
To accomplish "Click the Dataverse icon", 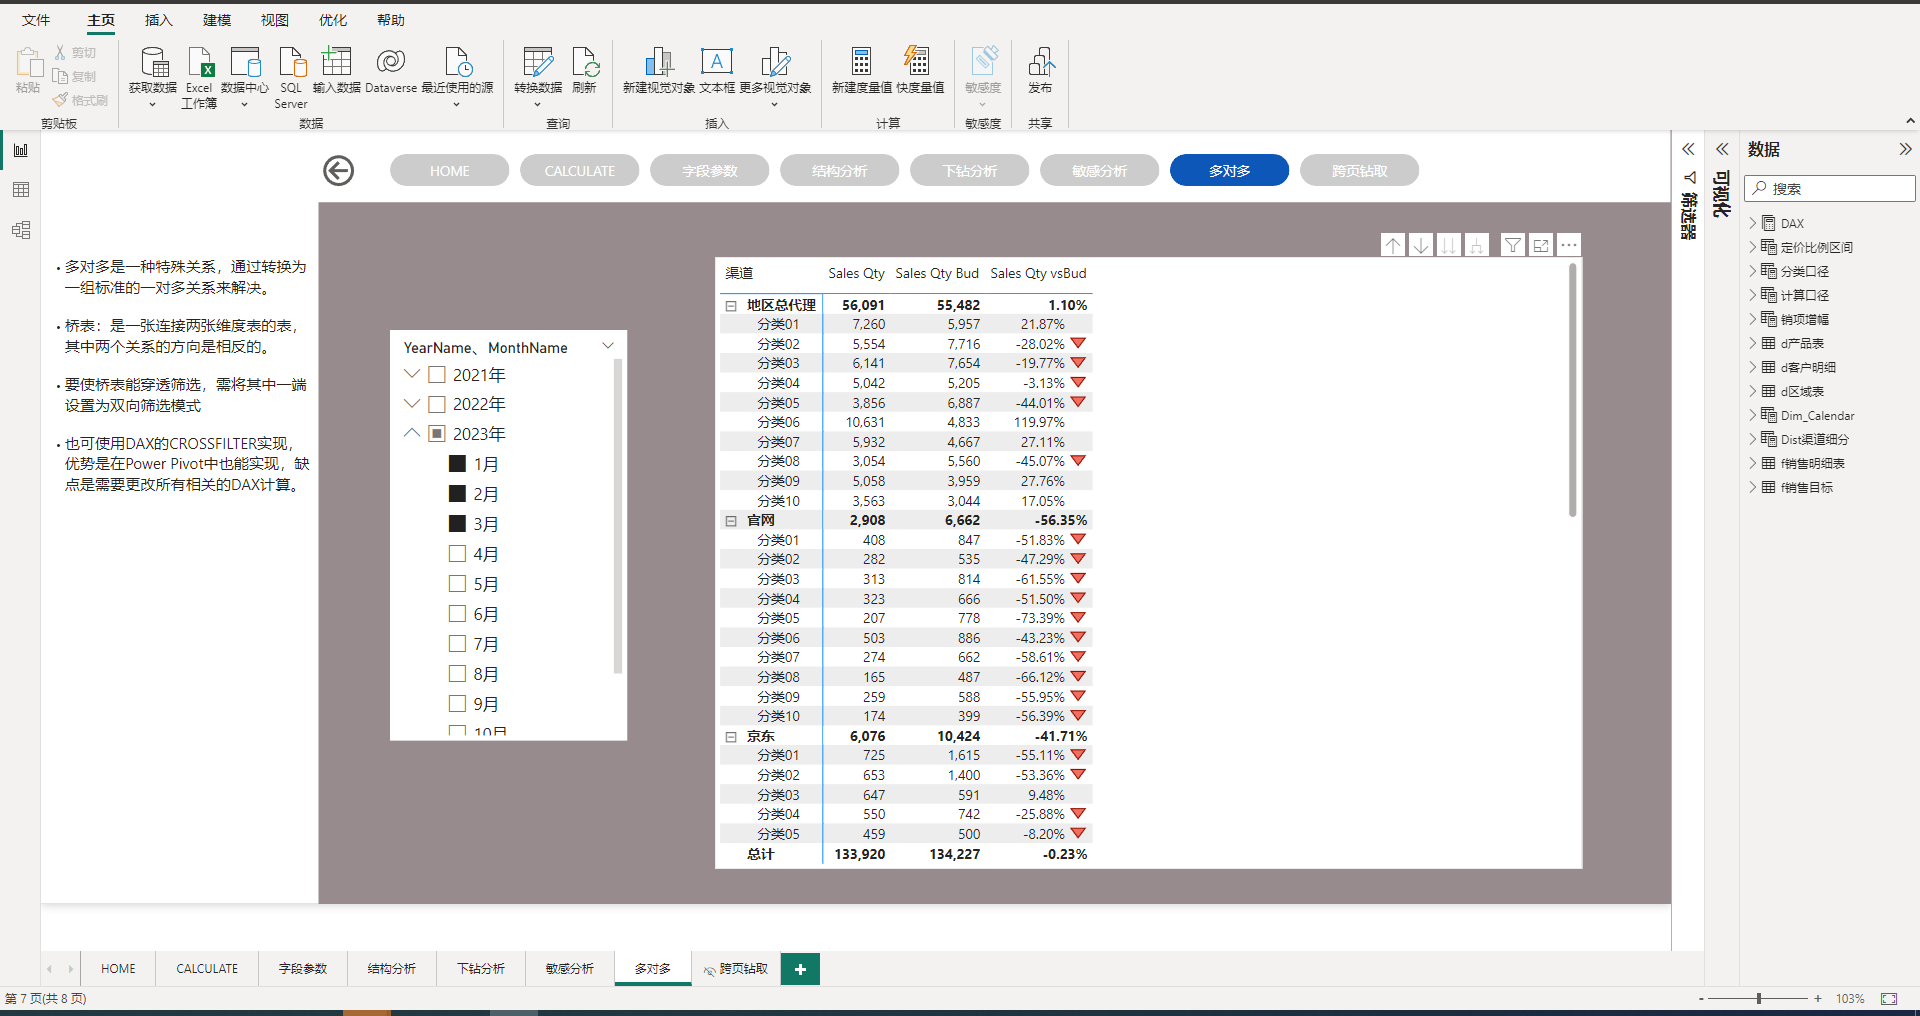I will (391, 63).
